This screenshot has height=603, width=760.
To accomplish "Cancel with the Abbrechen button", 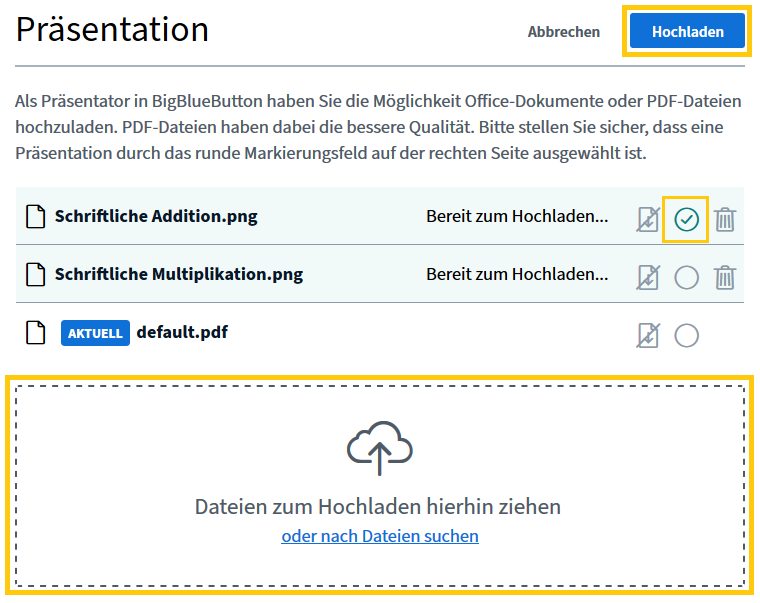I will point(564,32).
